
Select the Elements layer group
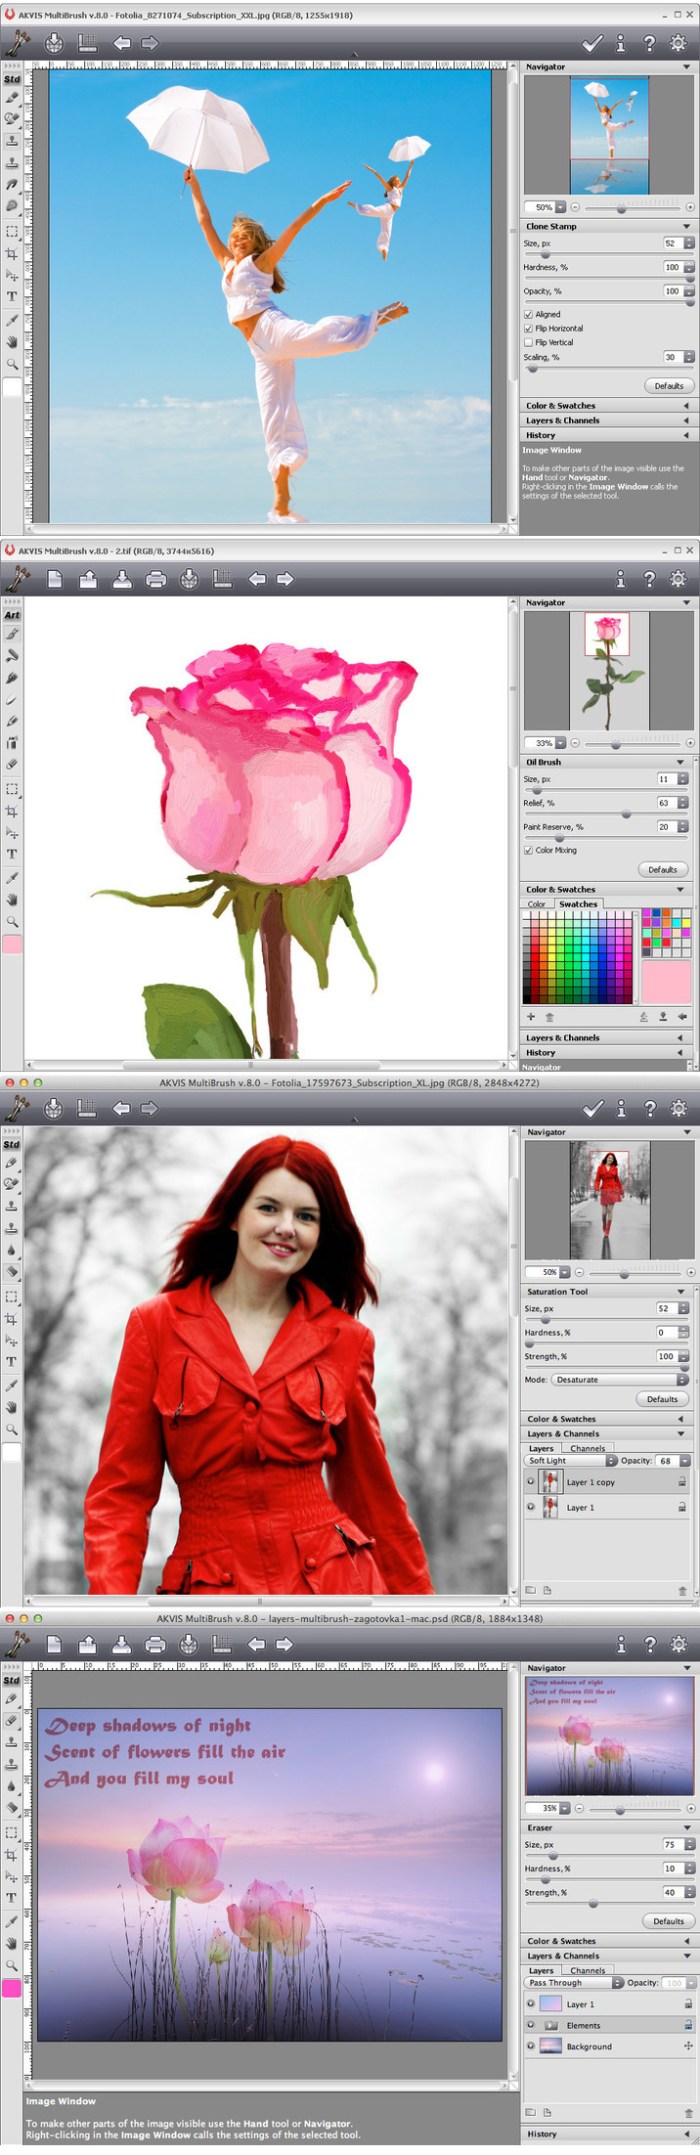tap(584, 2025)
